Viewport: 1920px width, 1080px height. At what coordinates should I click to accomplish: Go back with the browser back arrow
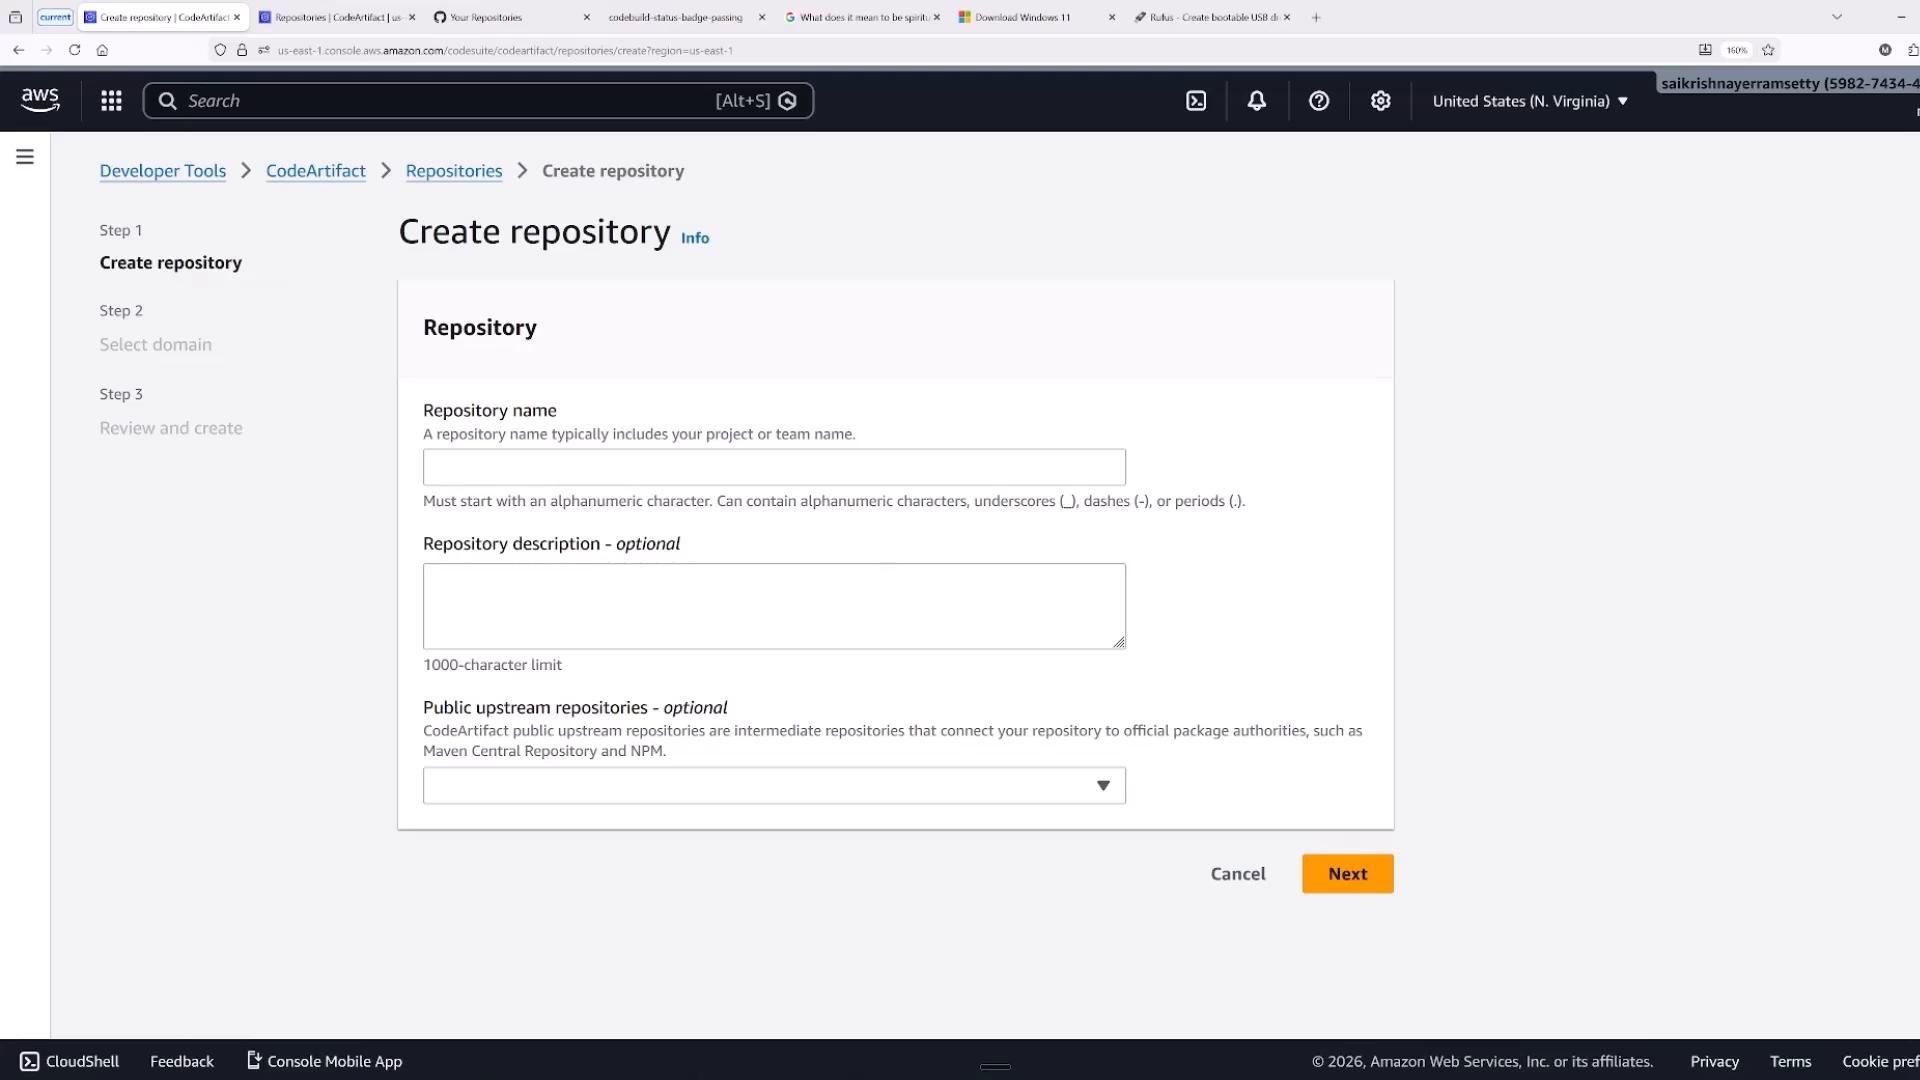click(x=18, y=50)
